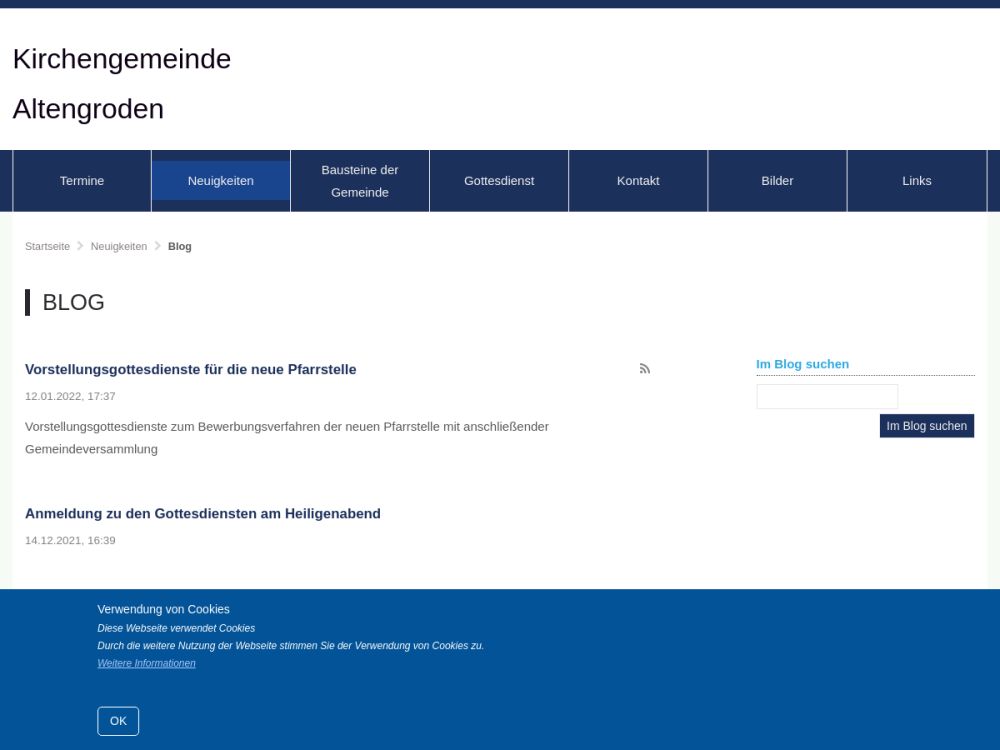Click the Neuigkeiten breadcrumb link
This screenshot has width=1000, height=750.
tap(119, 246)
